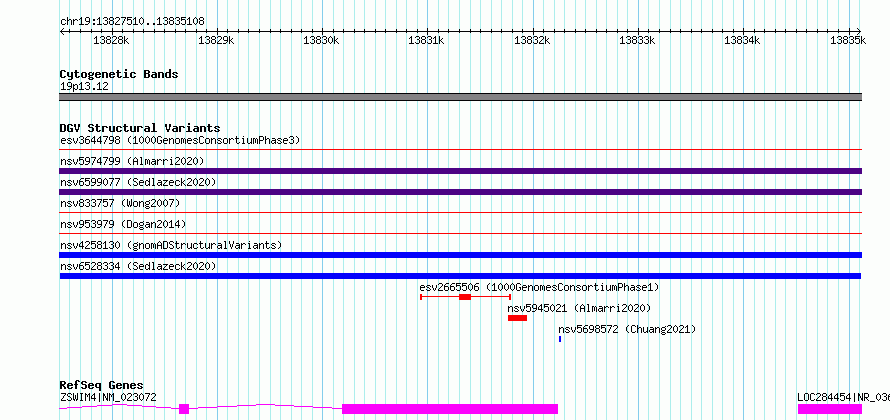The height and width of the screenshot is (420, 890).
Task: Click the 13832k ruler tick label
Action: point(532,40)
